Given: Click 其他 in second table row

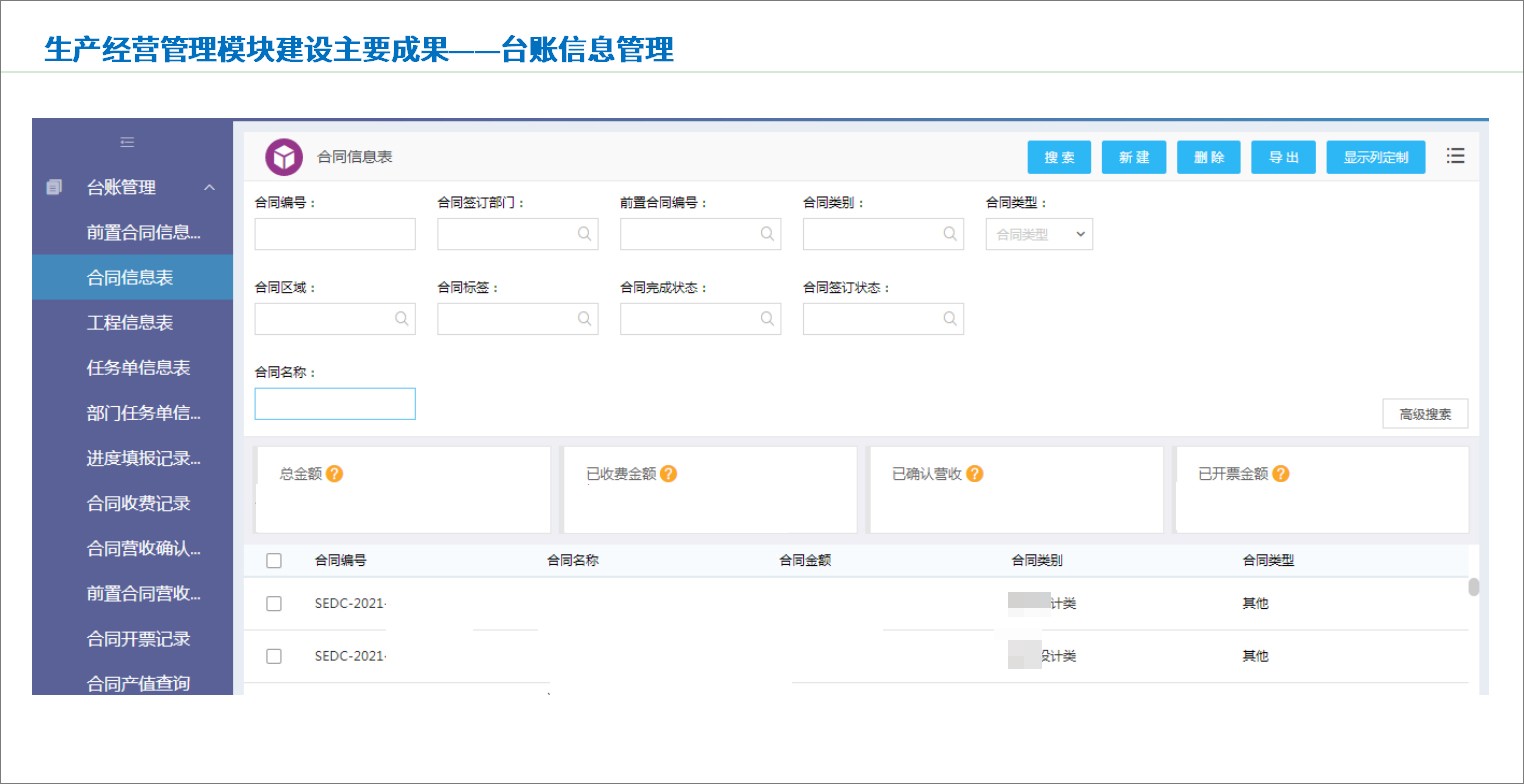Looking at the screenshot, I should [1255, 656].
